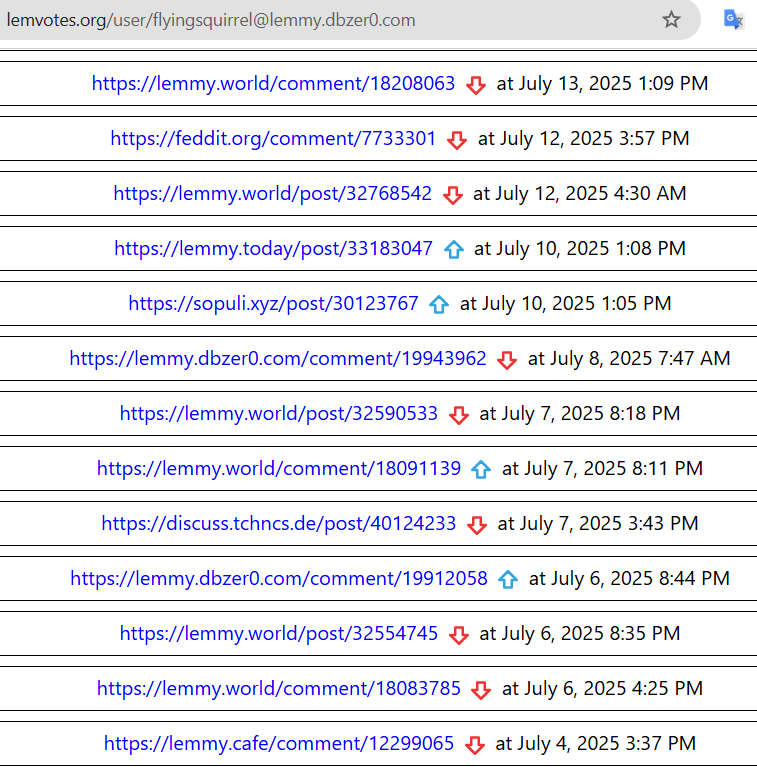The image size is (757, 767).
Task: Bookmark this page with the star icon
Action: click(x=671, y=20)
